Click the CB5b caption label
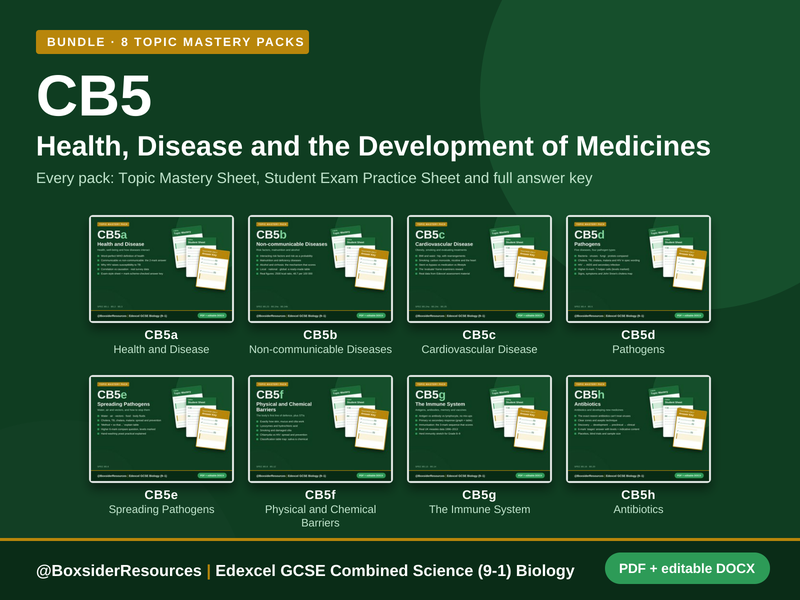The height and width of the screenshot is (600, 800). [320, 335]
